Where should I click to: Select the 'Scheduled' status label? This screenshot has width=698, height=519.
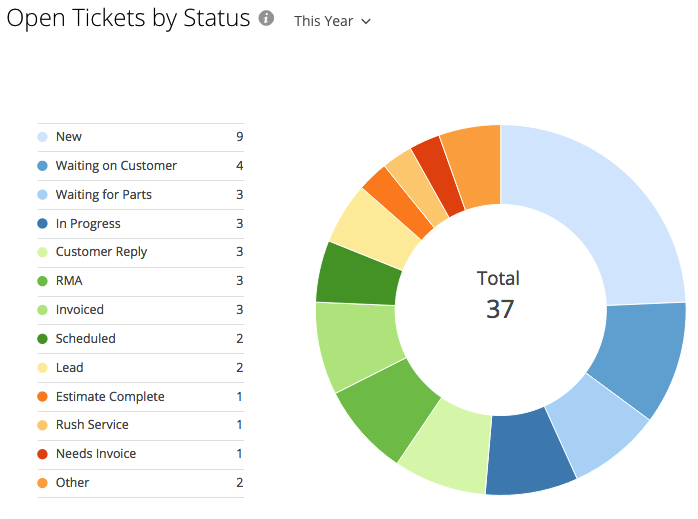pyautogui.click(x=85, y=338)
